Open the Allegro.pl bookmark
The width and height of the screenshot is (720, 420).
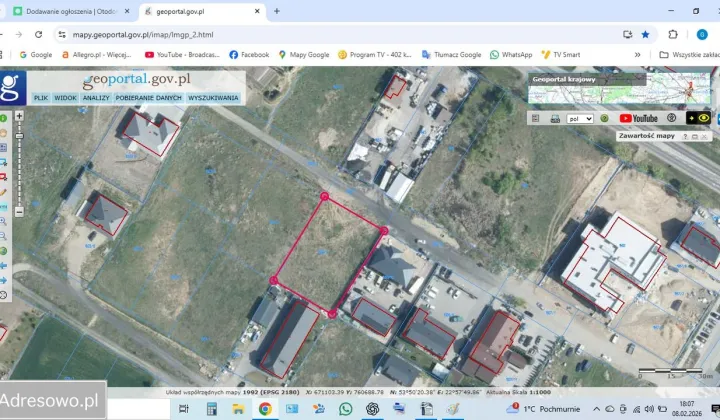pos(97,55)
